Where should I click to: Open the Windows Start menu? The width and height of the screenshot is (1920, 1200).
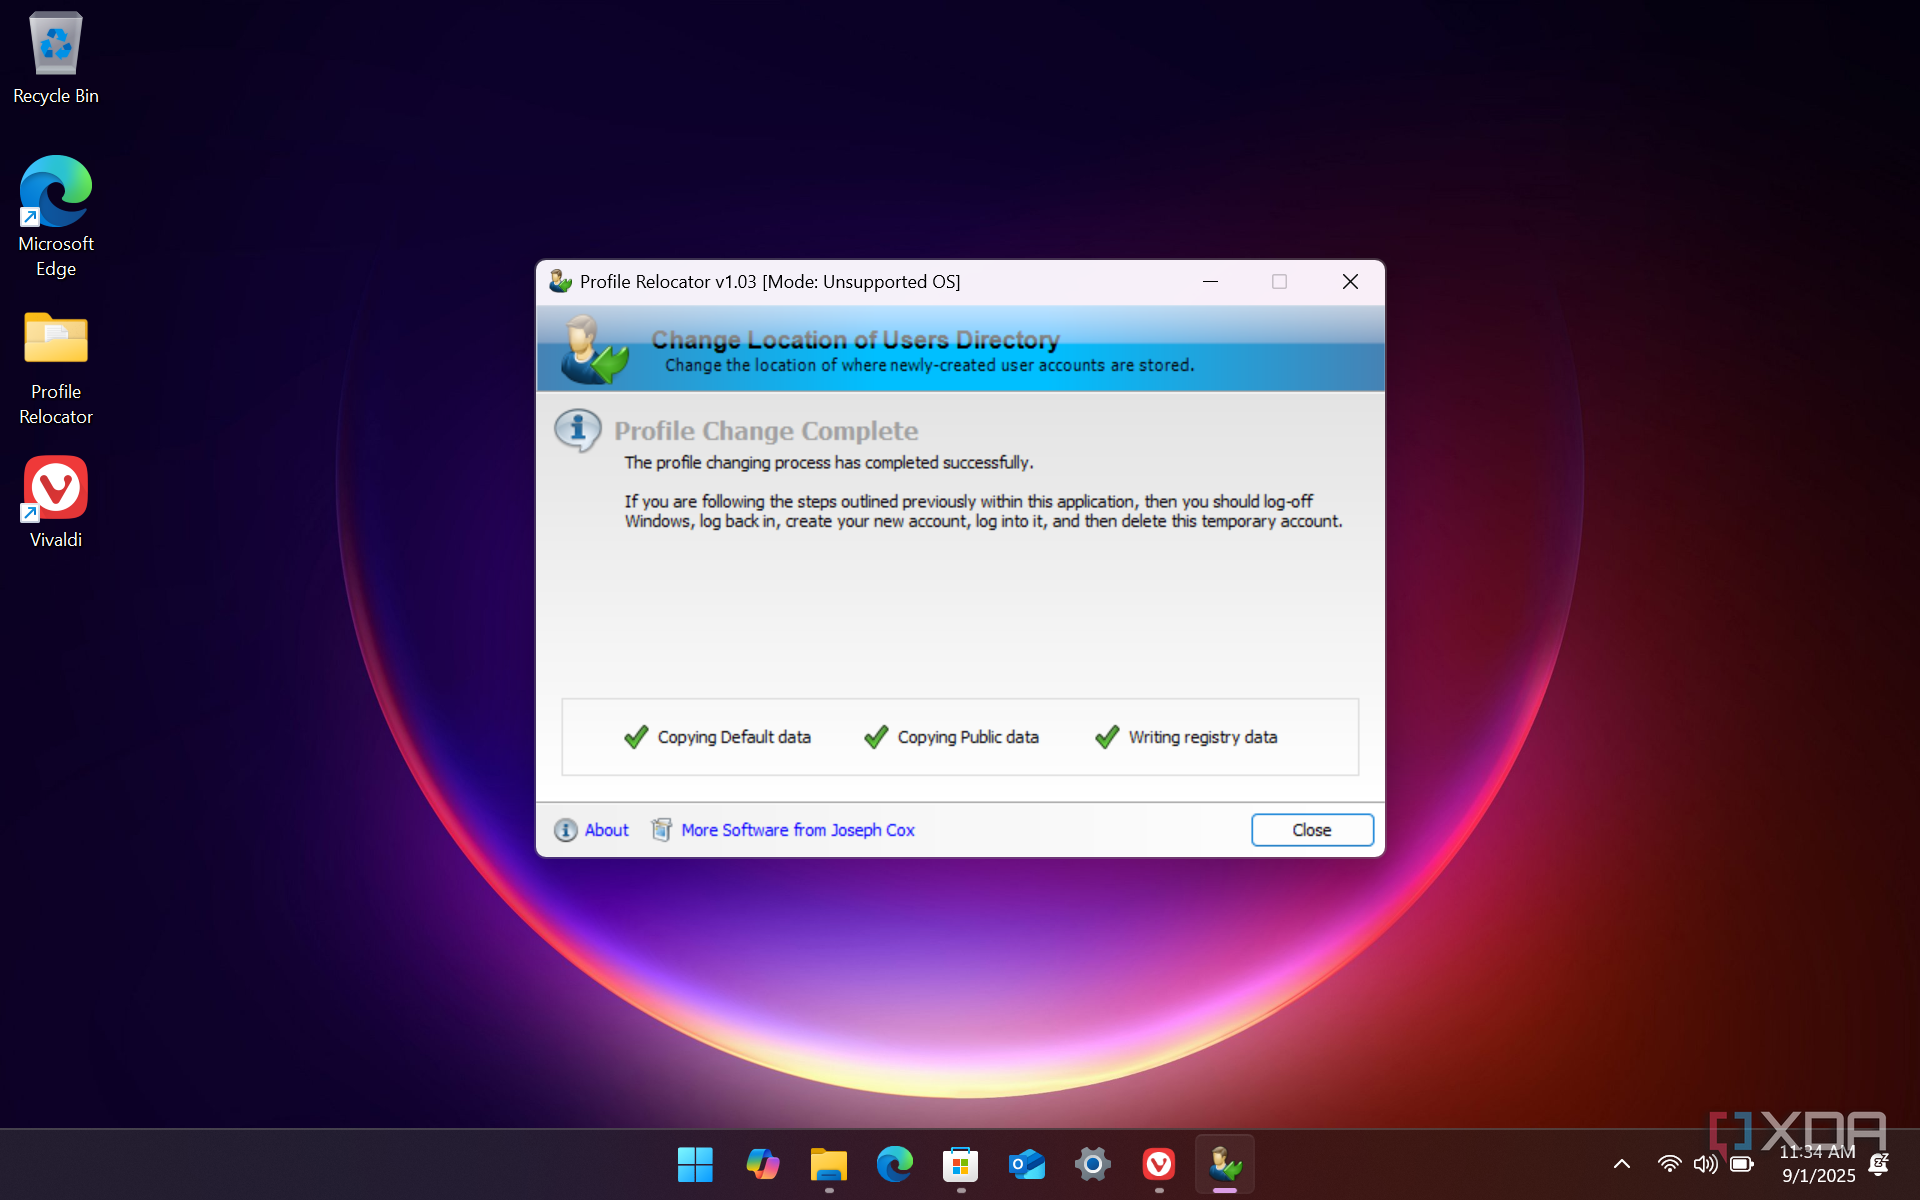(695, 1164)
